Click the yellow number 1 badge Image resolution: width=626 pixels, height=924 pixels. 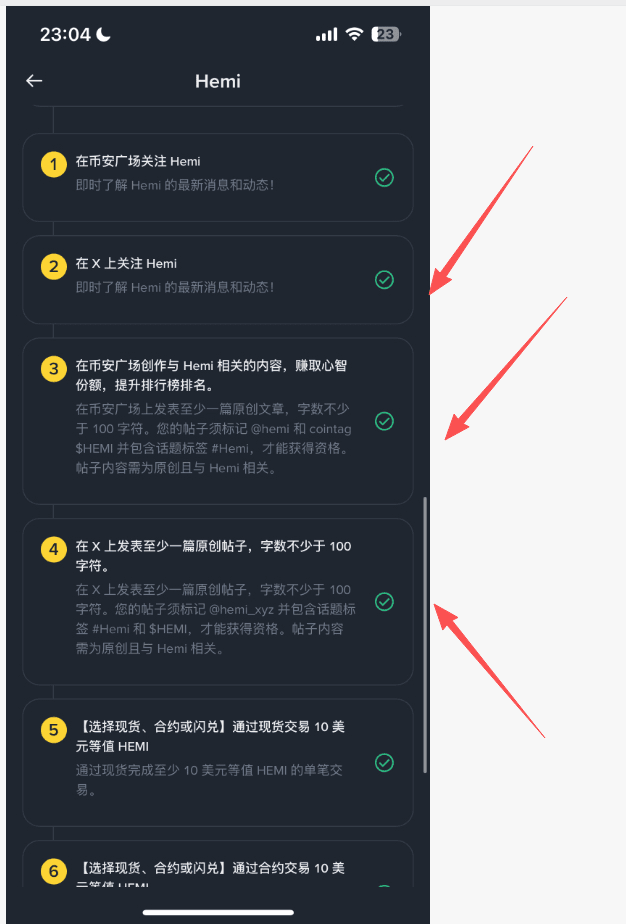(54, 164)
